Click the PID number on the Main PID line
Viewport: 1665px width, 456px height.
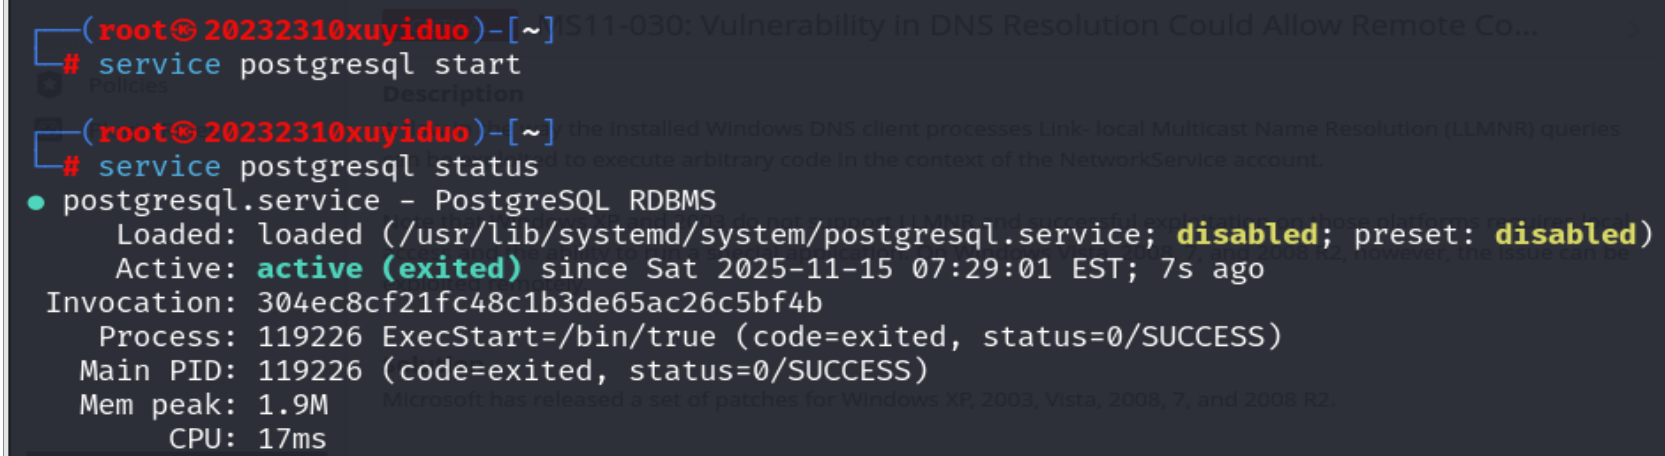click(309, 371)
